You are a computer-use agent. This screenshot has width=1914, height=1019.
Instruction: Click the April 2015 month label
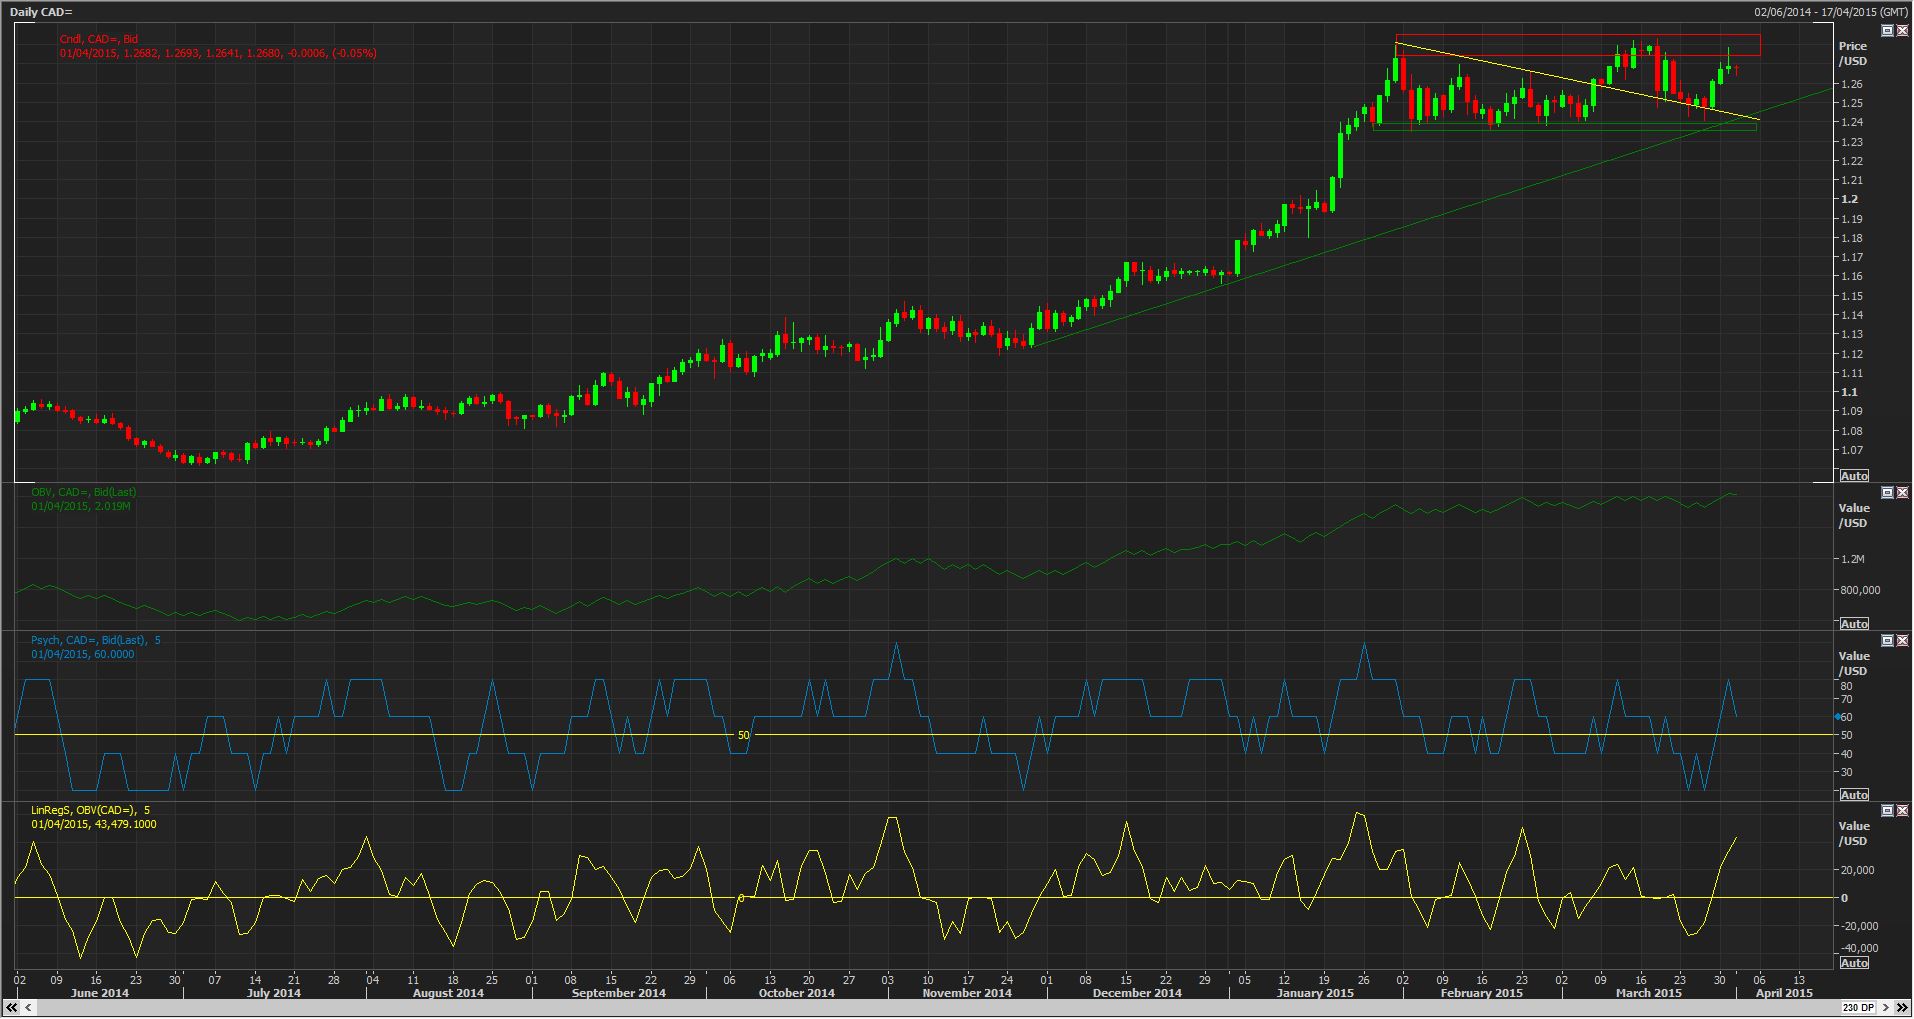(1784, 993)
